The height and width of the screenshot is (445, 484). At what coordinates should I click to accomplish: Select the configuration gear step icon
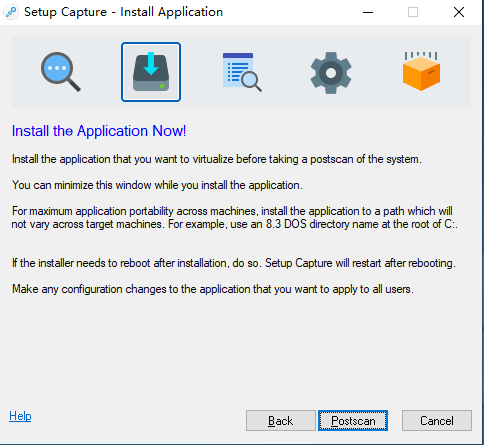(x=331, y=72)
